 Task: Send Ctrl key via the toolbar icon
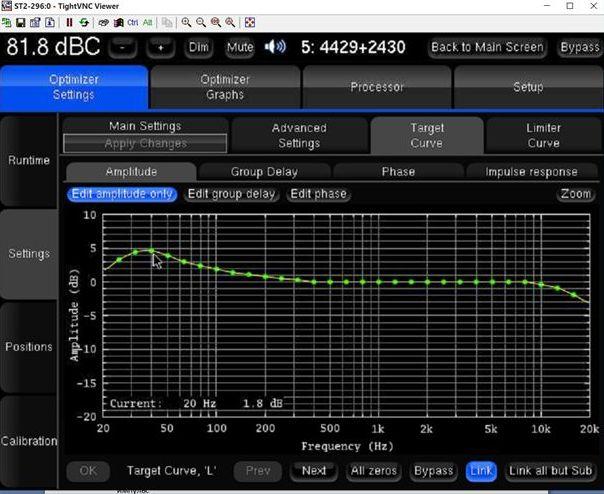(131, 22)
